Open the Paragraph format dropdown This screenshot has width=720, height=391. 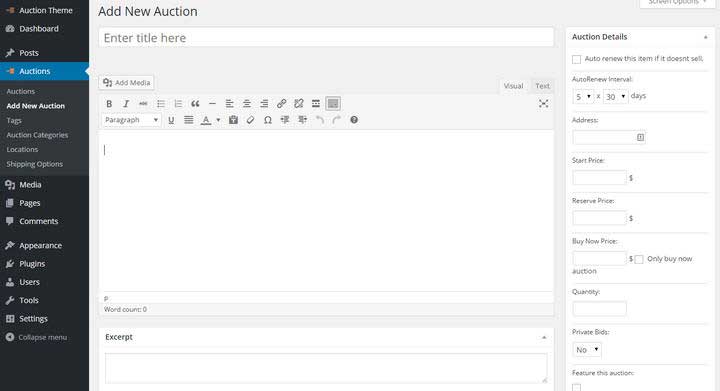[x=131, y=120]
